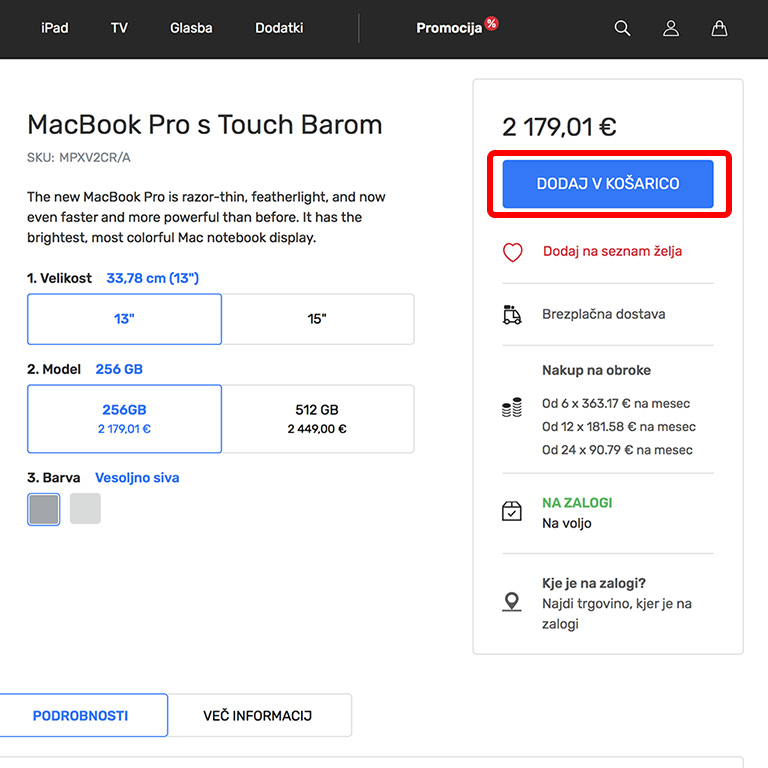Click the in-stock box icon
This screenshot has height=768, width=768.
coord(512,511)
